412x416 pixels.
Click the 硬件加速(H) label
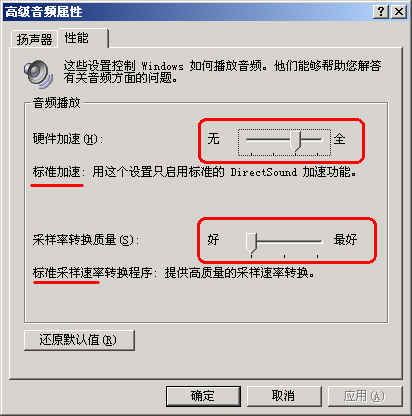point(68,139)
